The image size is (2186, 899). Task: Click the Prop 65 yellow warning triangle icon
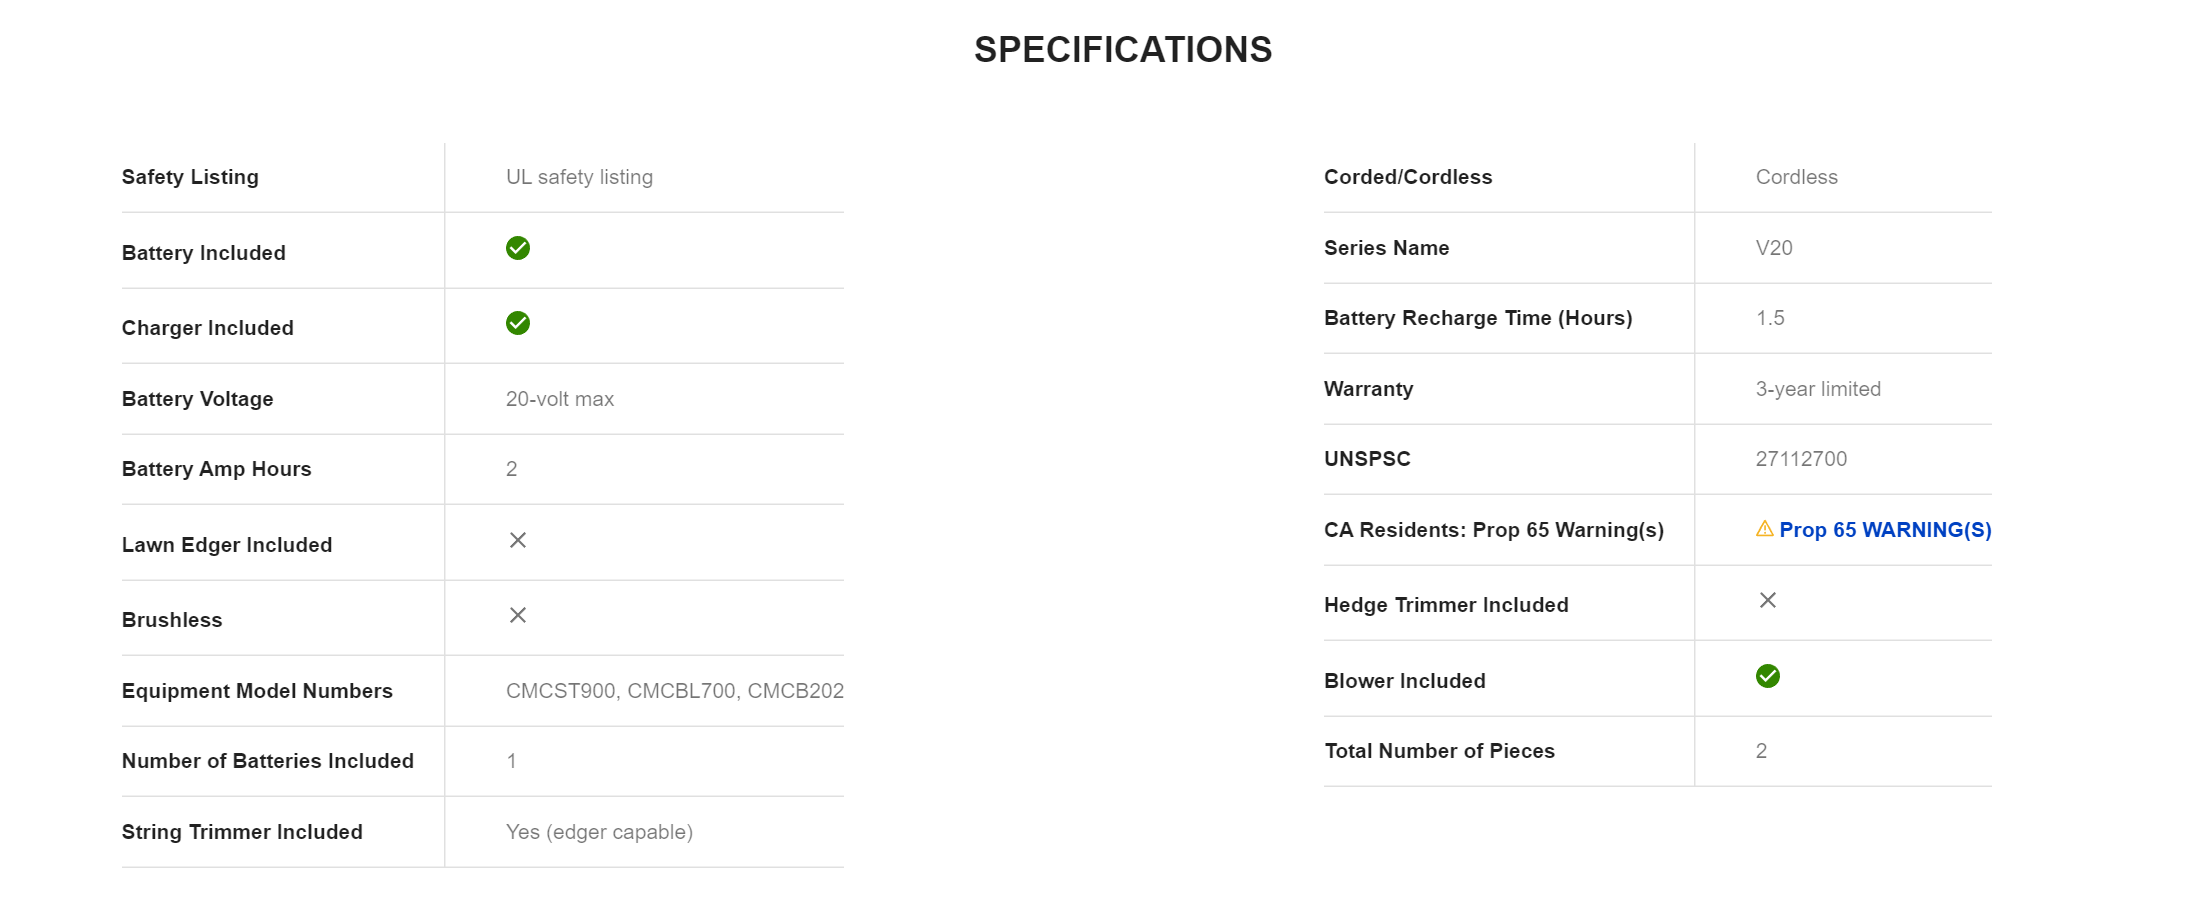1765,529
